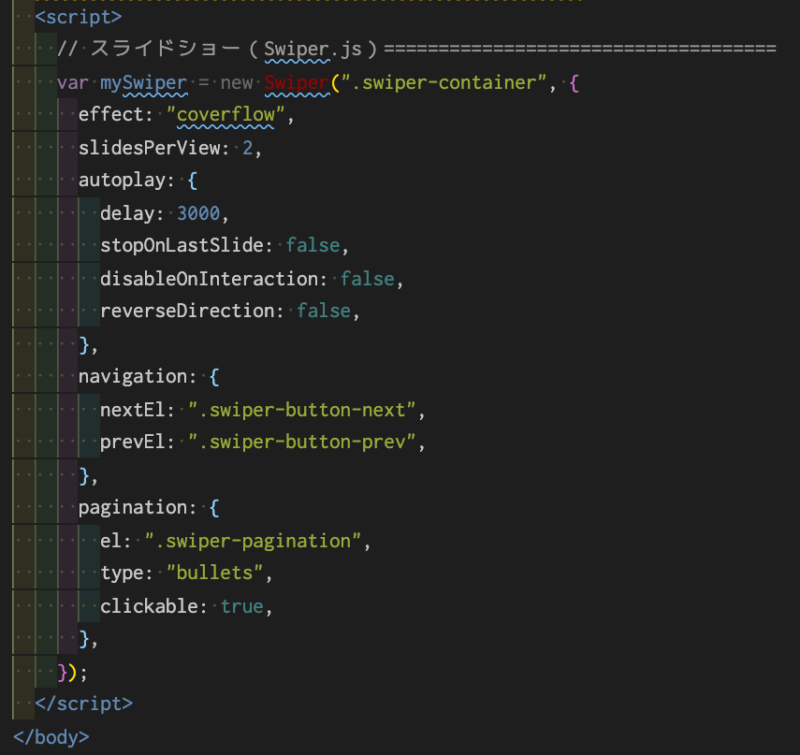Click the ".swiper-container" selector string
The width and height of the screenshot is (800, 755).
(x=444, y=83)
